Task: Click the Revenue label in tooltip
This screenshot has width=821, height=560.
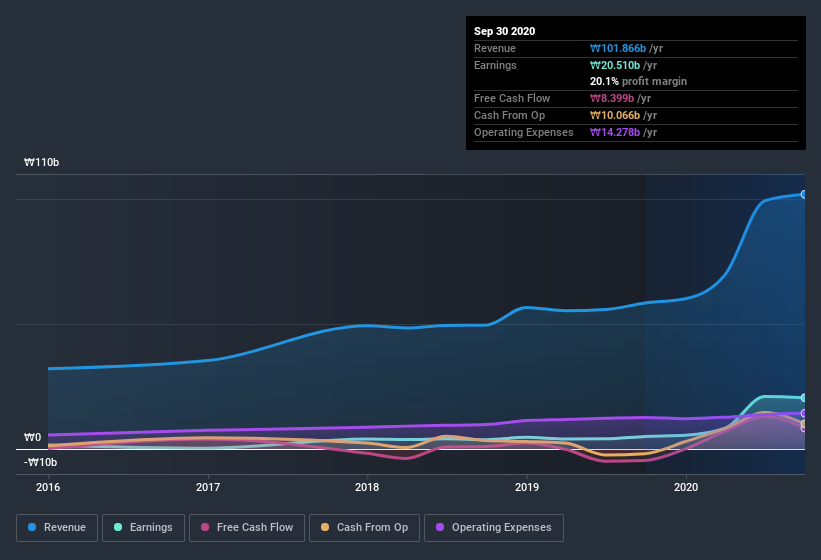Action: coord(495,48)
